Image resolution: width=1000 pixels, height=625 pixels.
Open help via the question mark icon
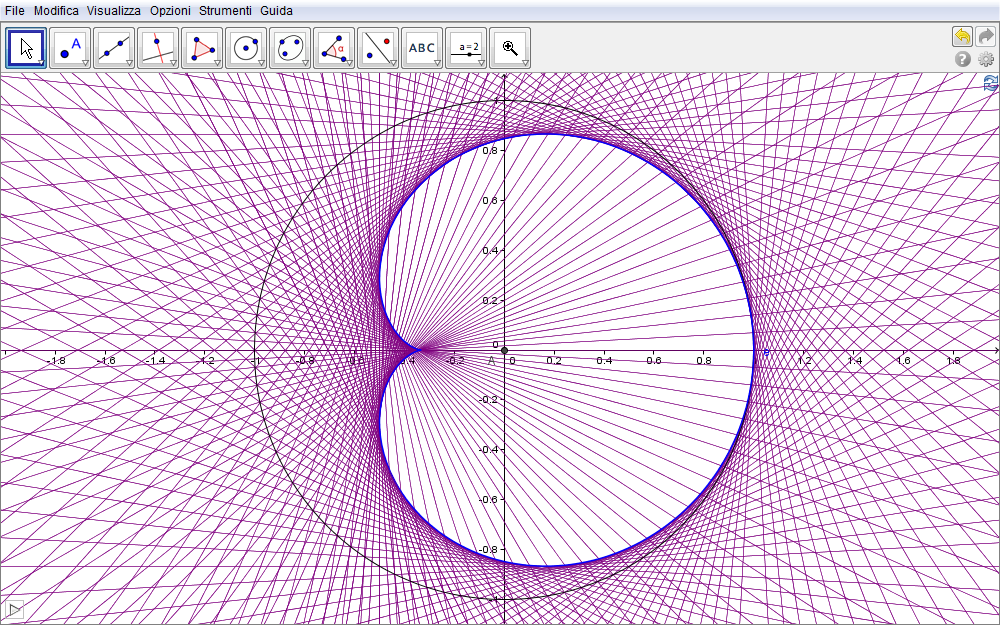(962, 59)
